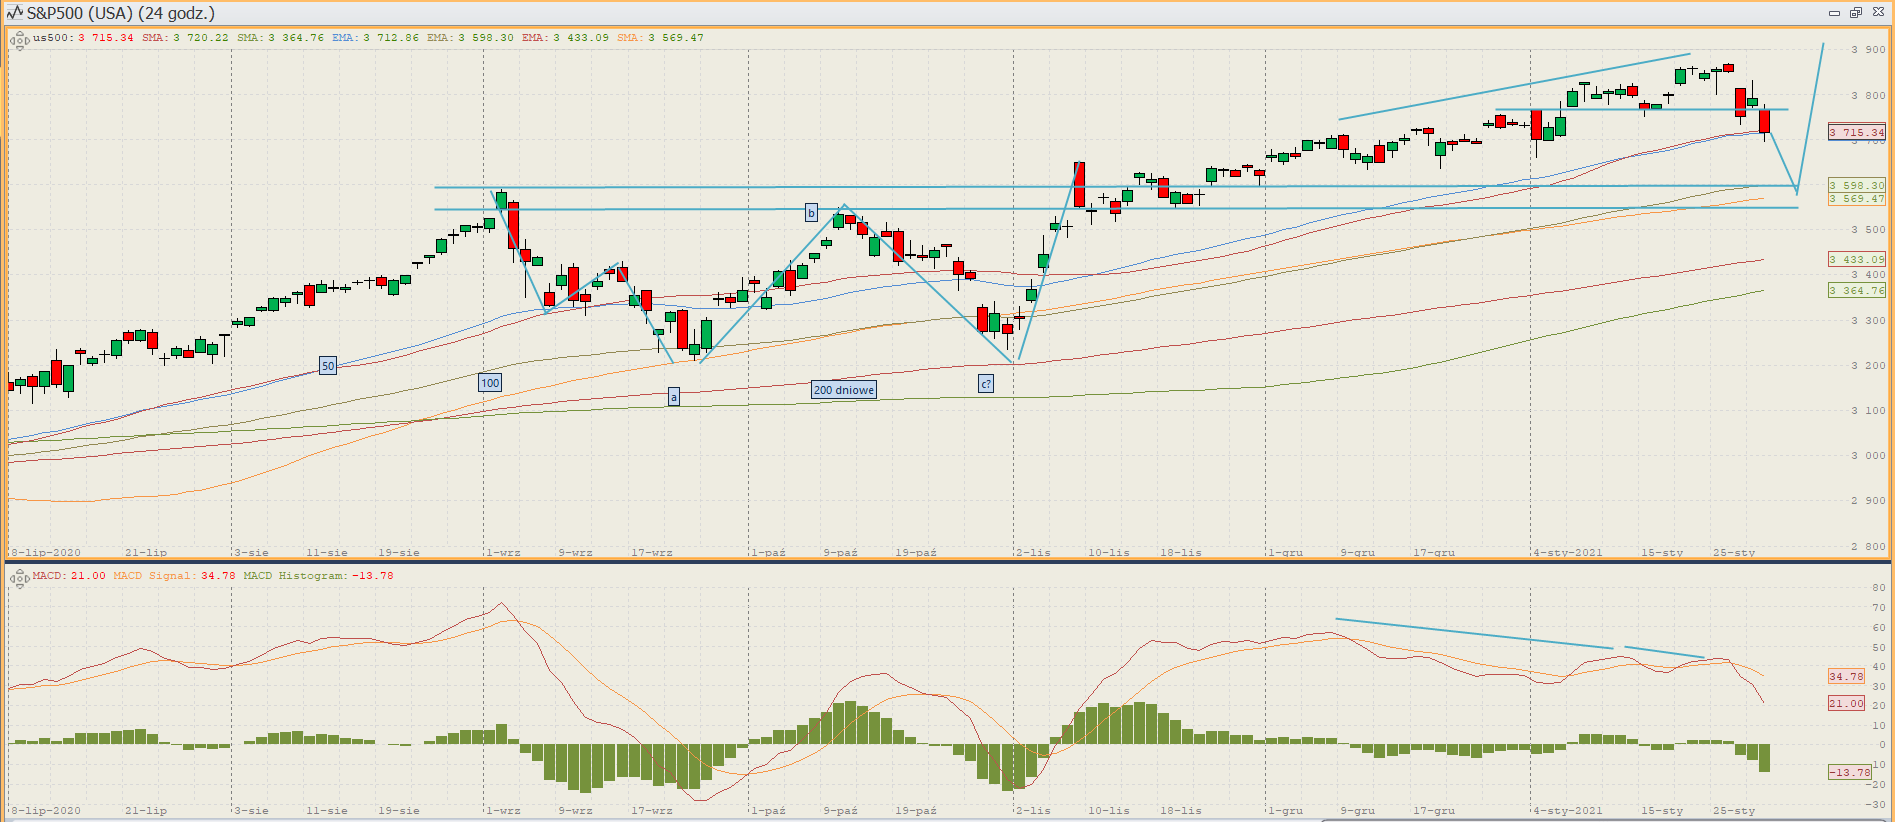Select the '100' moving average label
This screenshot has width=1895, height=822.
point(490,383)
